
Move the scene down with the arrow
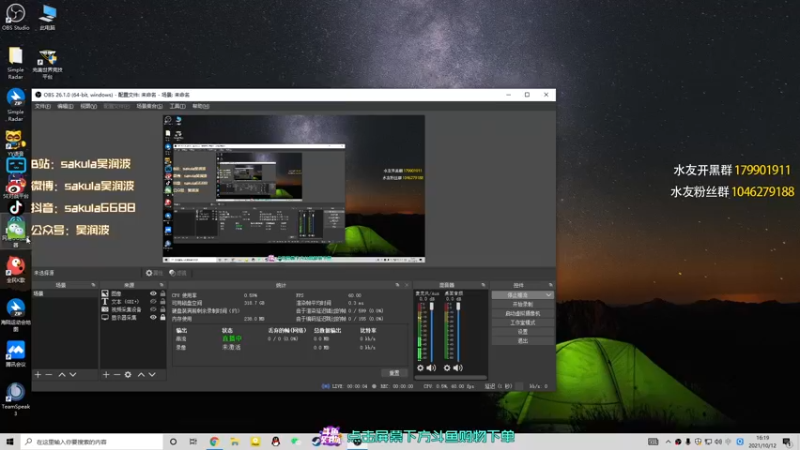(x=73, y=374)
